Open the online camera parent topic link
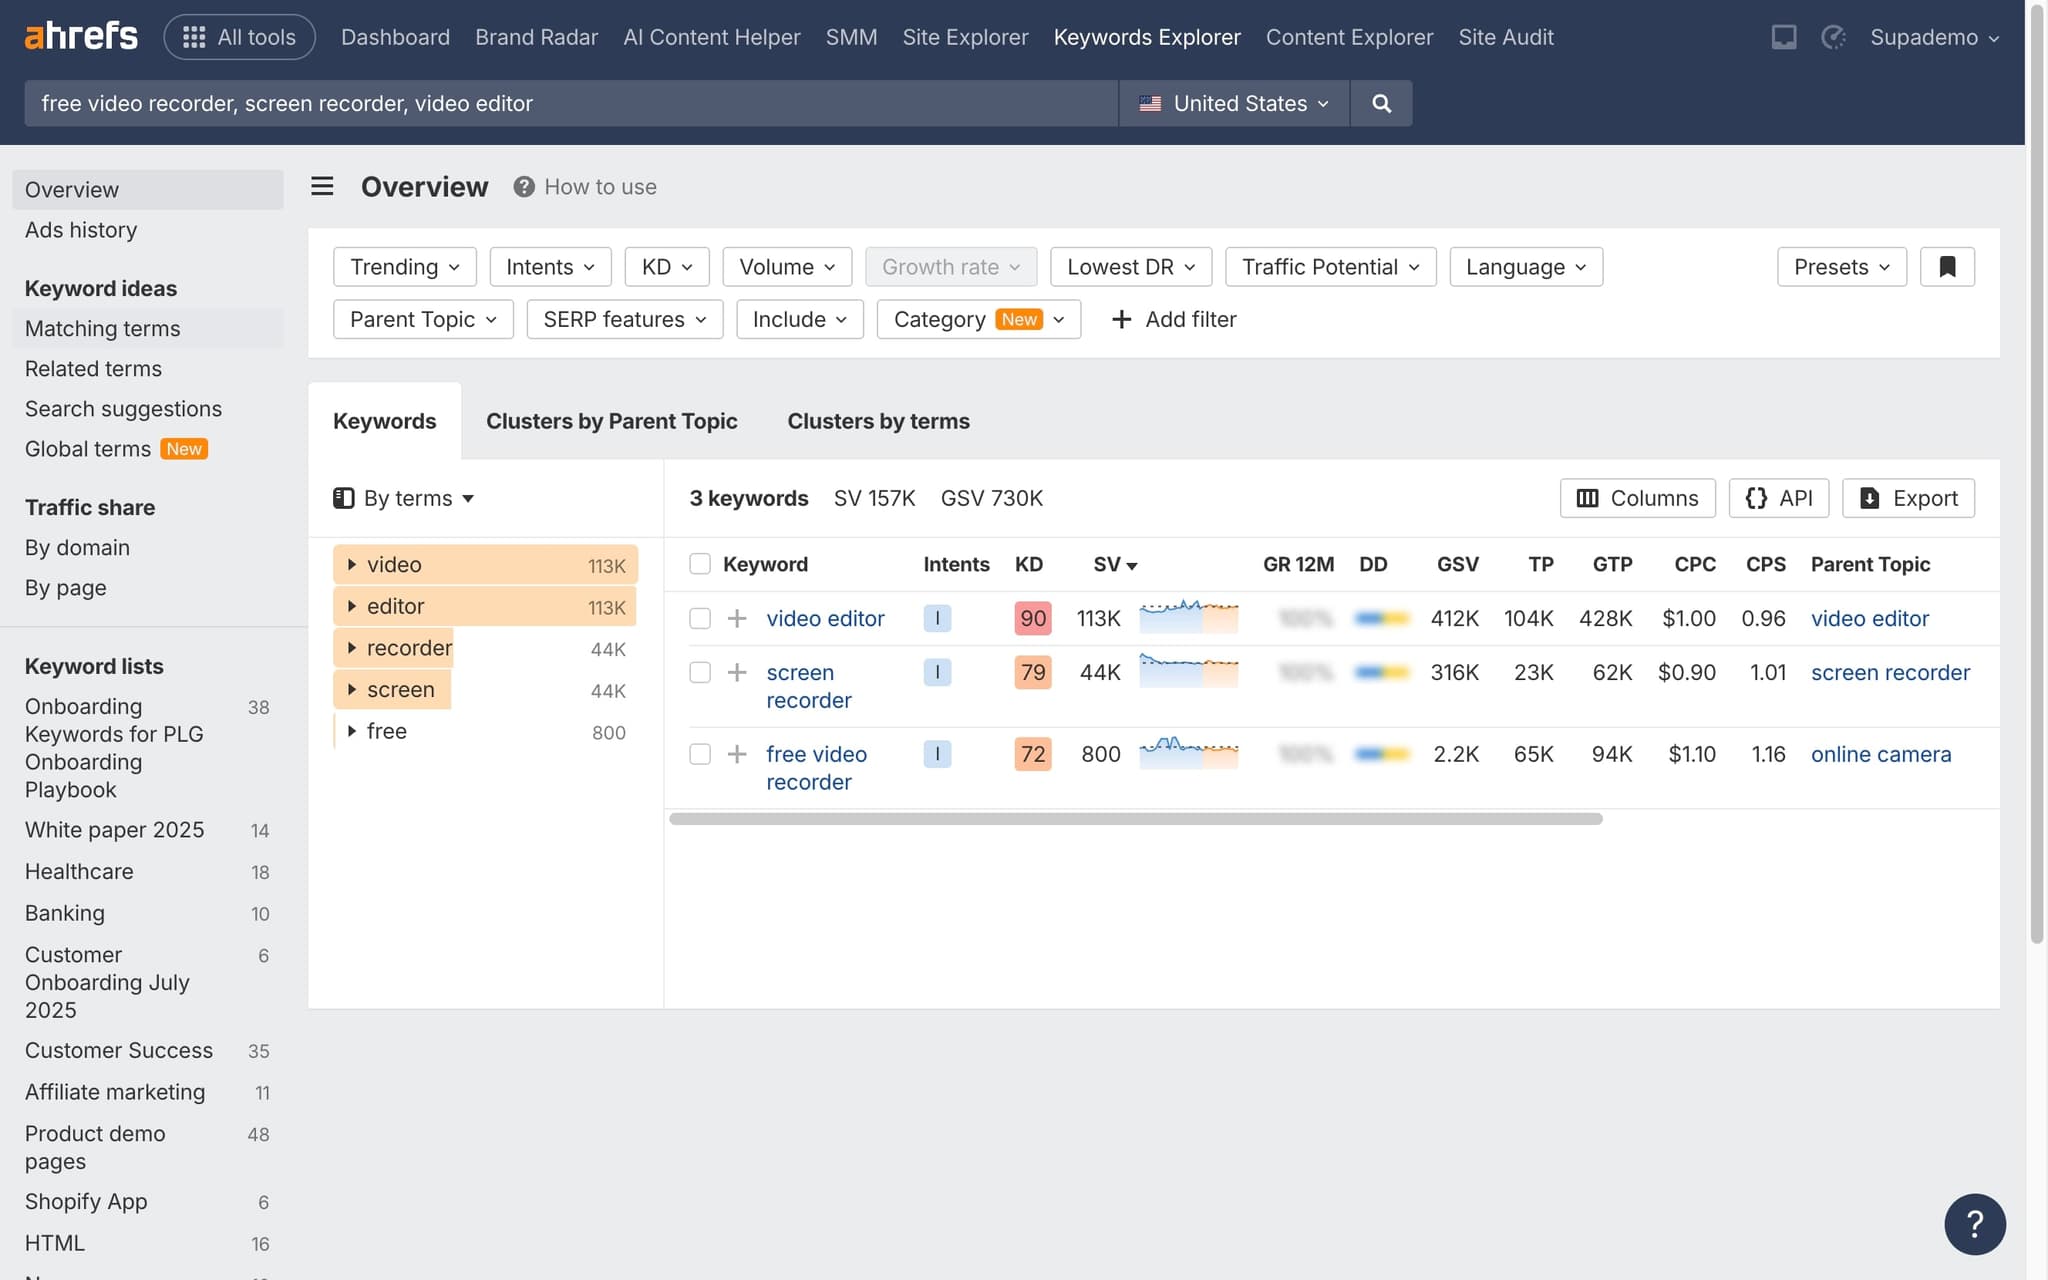This screenshot has width=2048, height=1280. pos(1881,754)
